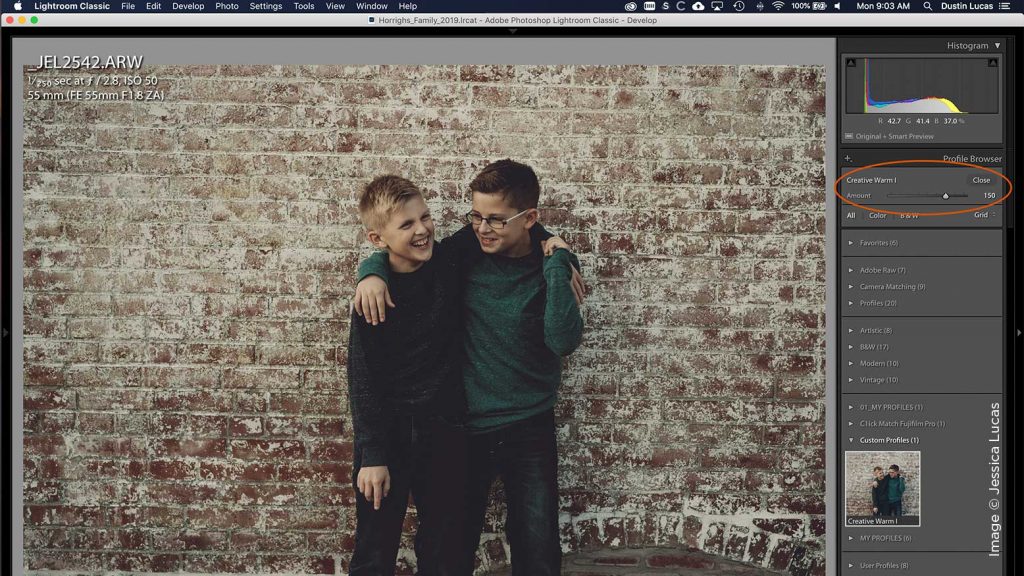
Task: Toggle the shadow clipping indicator on the histogram
Action: (850, 60)
